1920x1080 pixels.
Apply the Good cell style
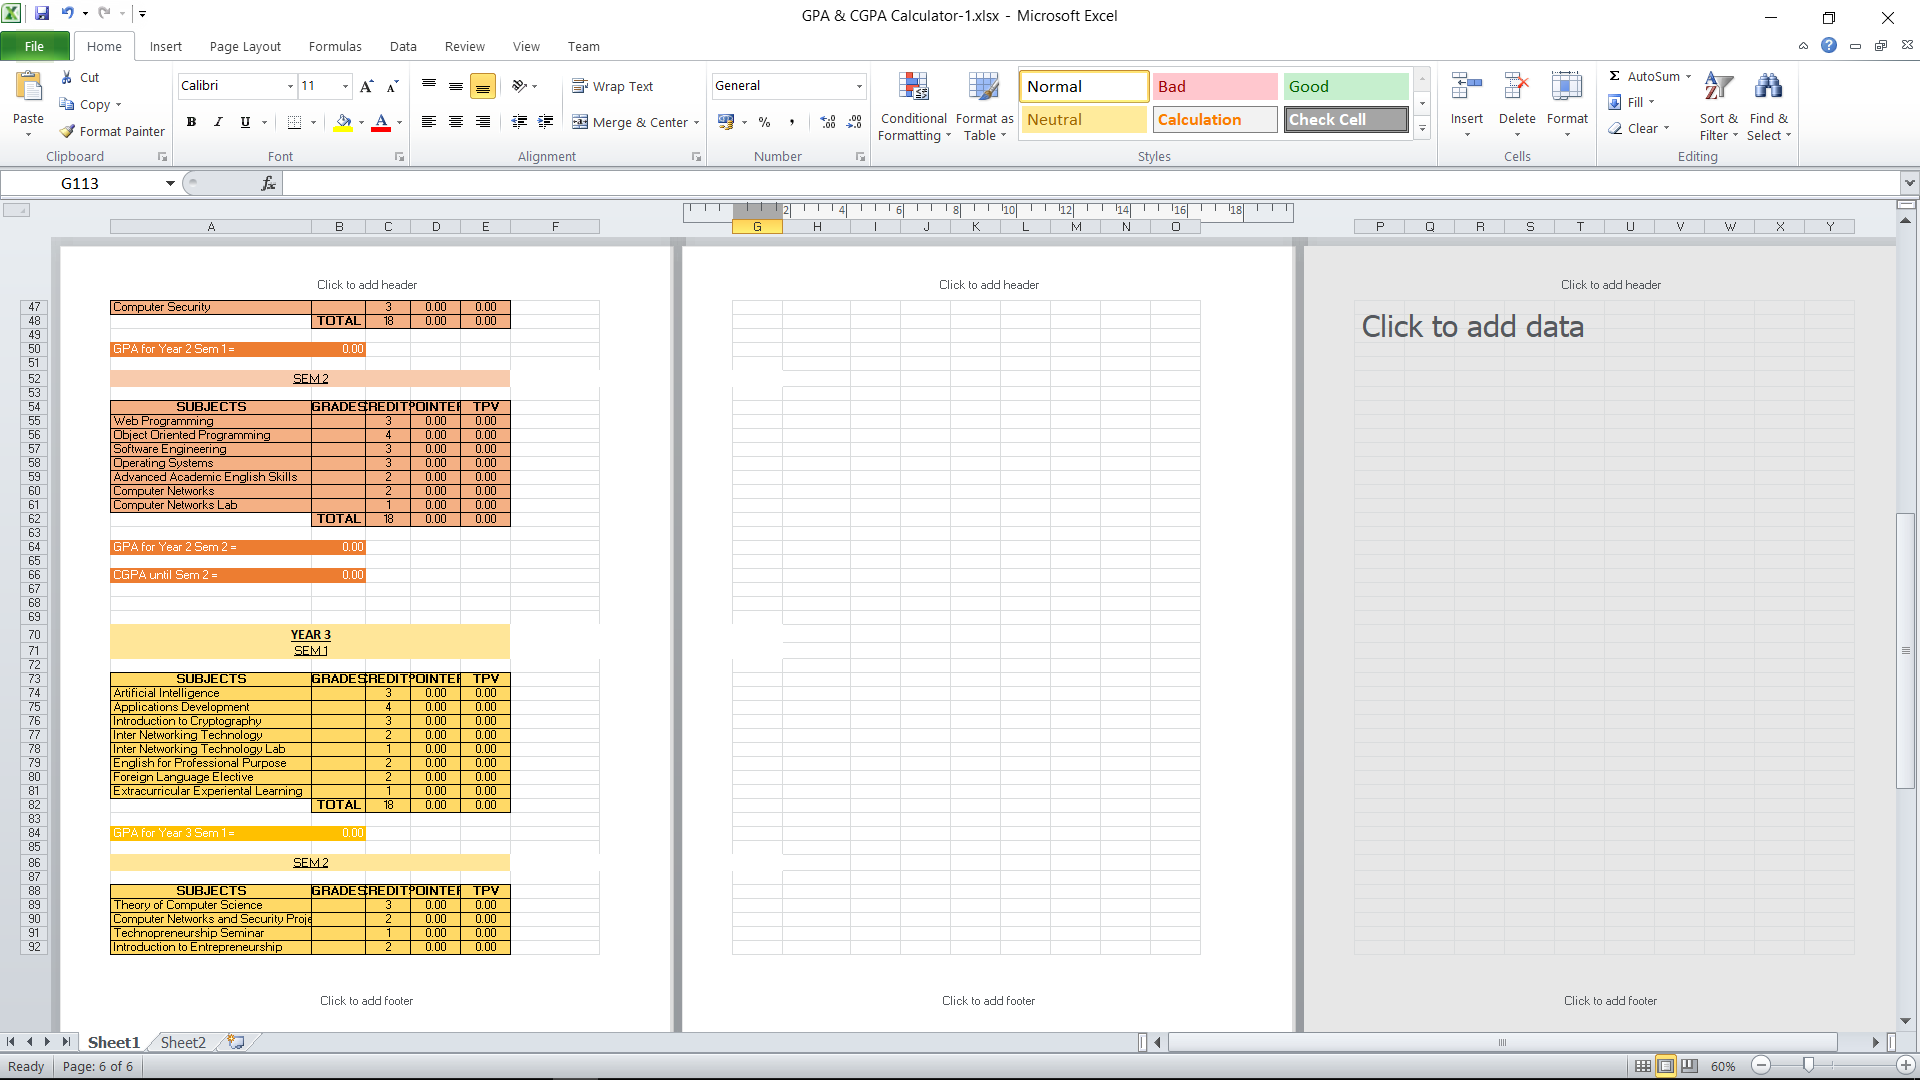point(1345,86)
